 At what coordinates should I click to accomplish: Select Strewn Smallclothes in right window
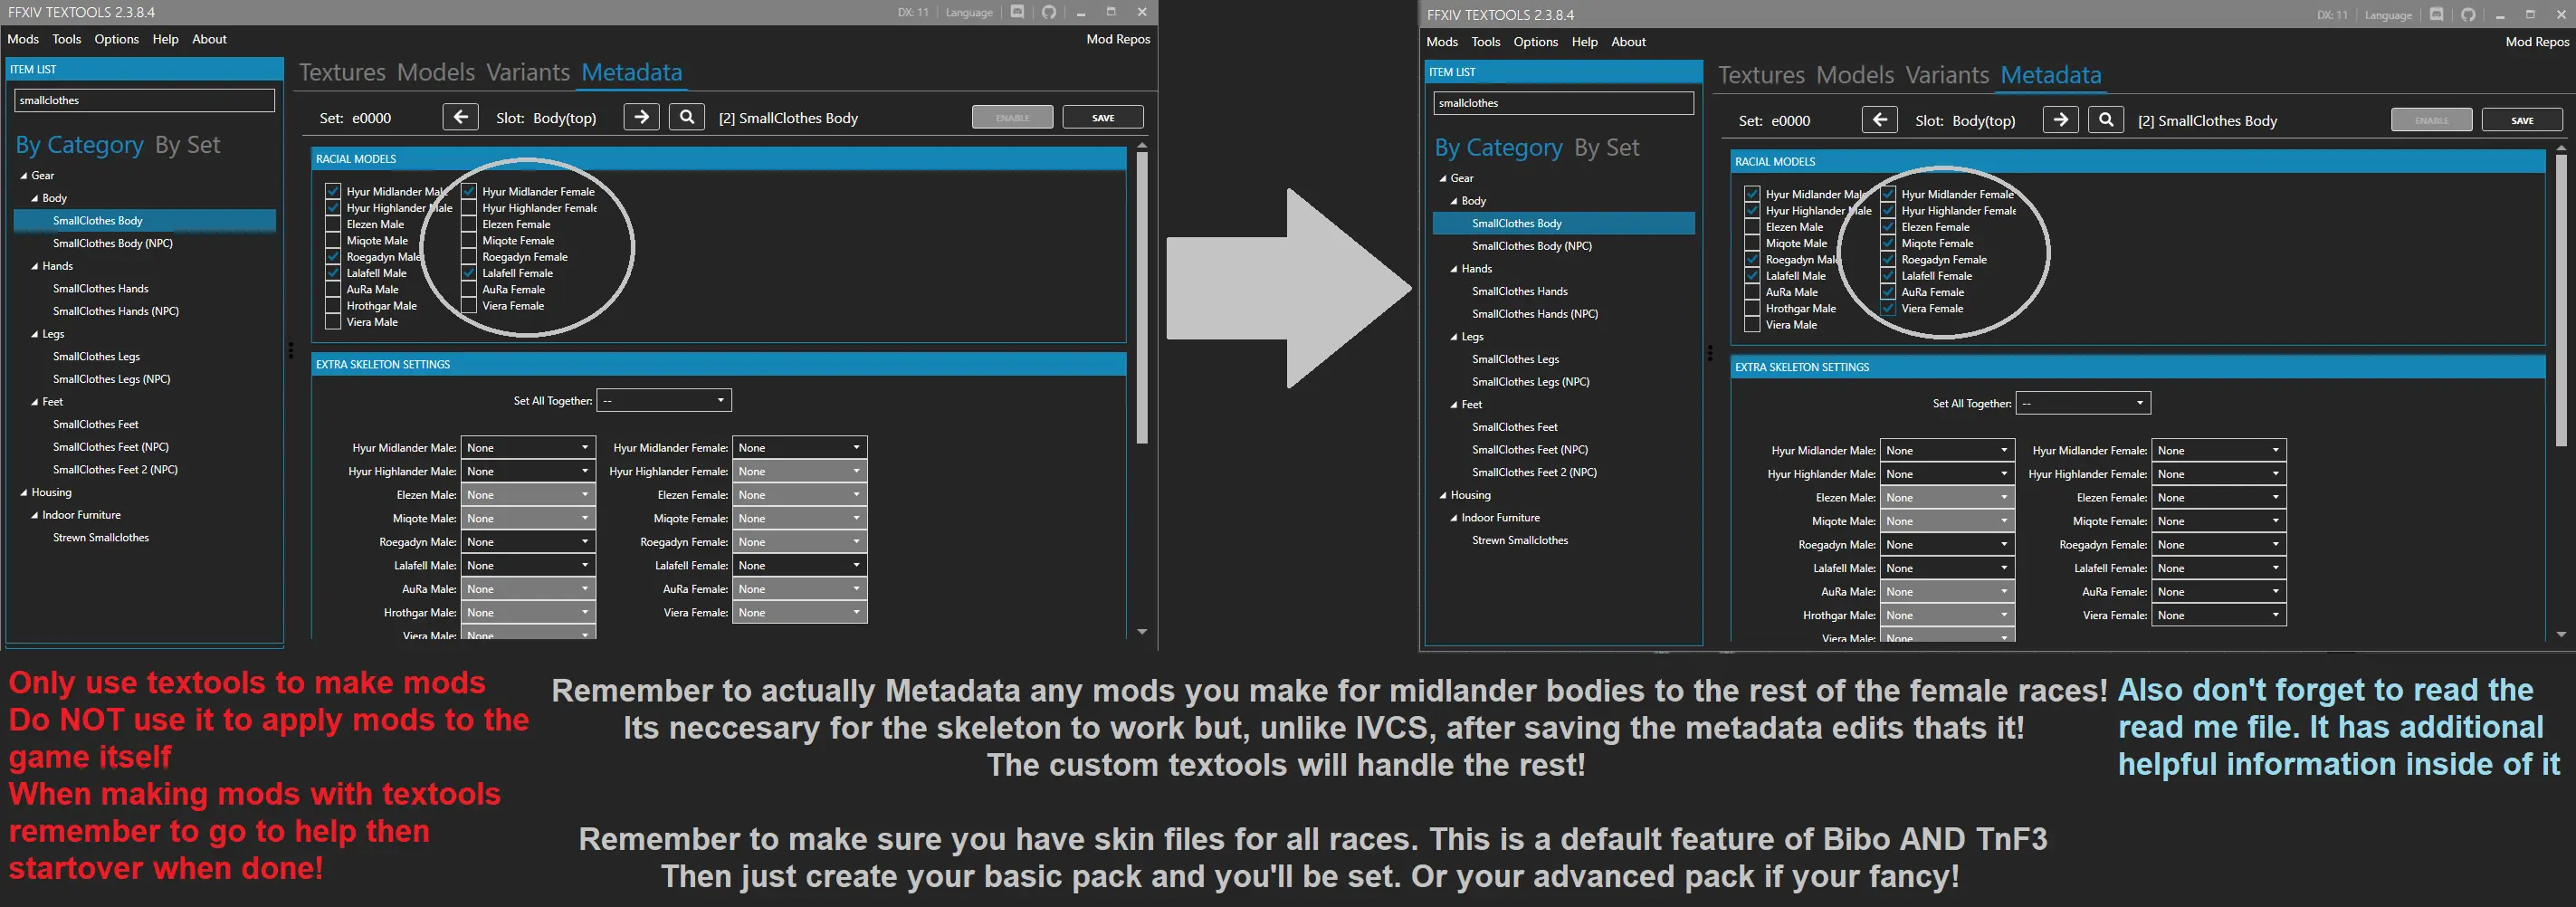[1519, 540]
